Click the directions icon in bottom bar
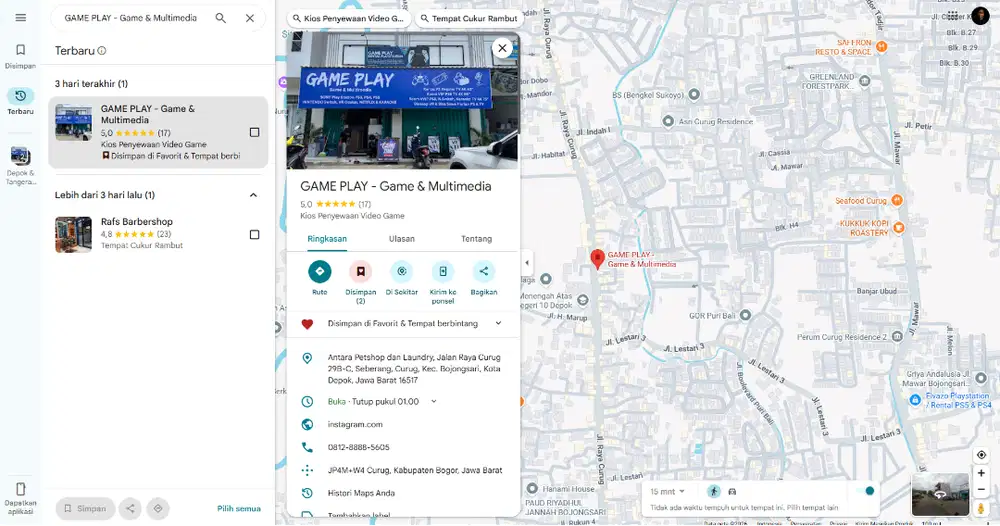This screenshot has height=526, width=1000. tap(158, 509)
